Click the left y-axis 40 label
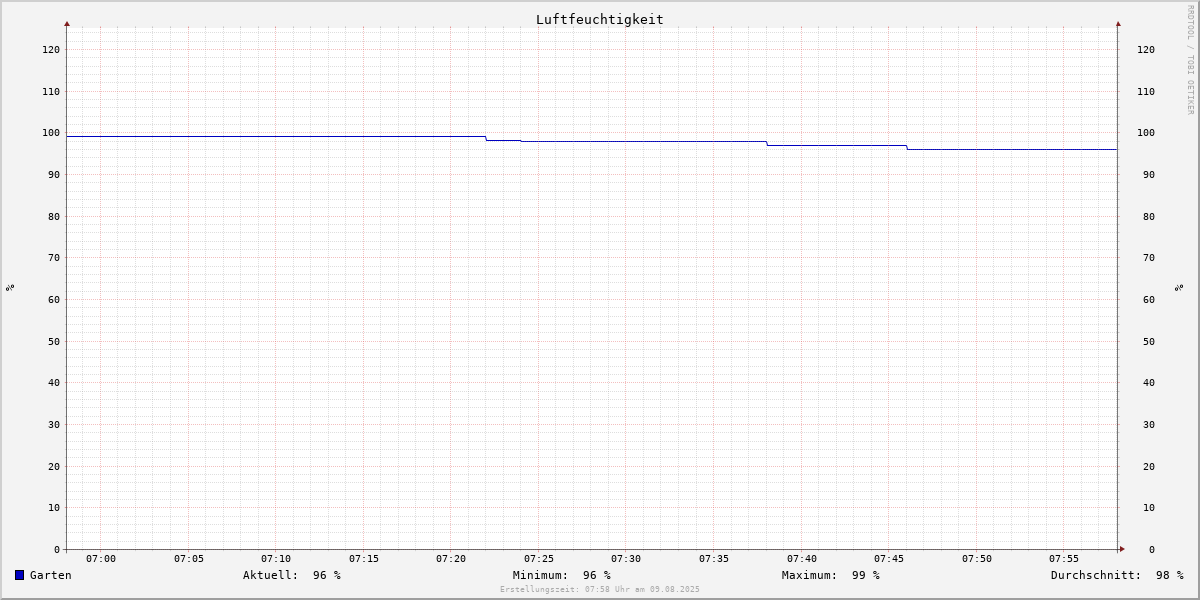The height and width of the screenshot is (600, 1200). coord(54,383)
